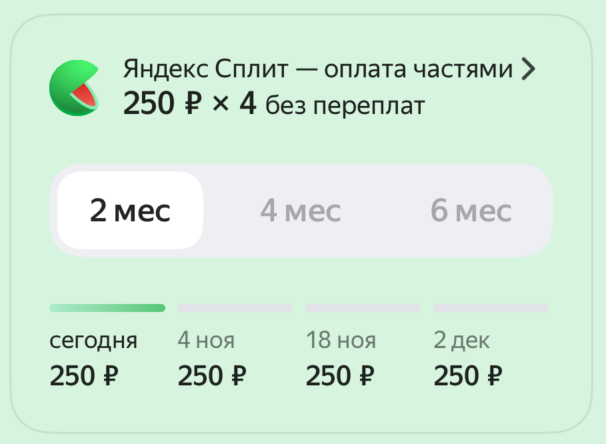Screen dimensions: 606x444
Task: Click the 250 ₽ amount under 'сегодня'
Action: [84, 376]
